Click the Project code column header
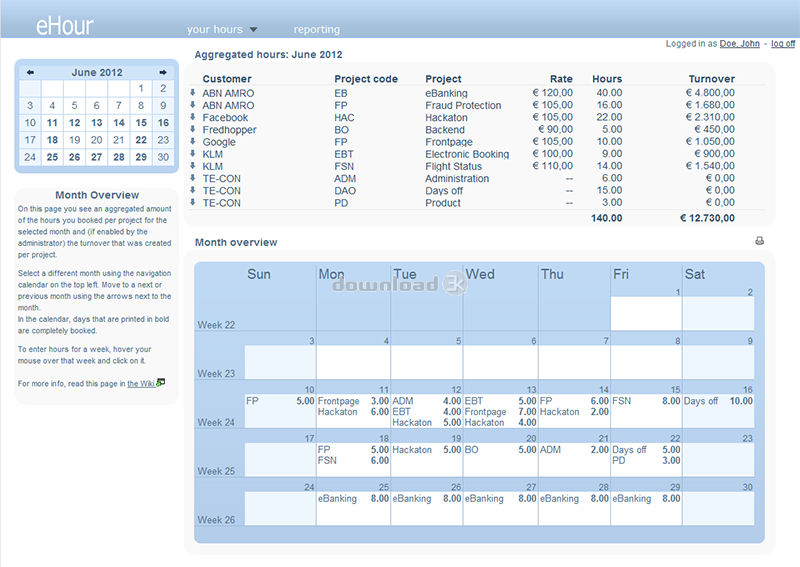 click(366, 79)
